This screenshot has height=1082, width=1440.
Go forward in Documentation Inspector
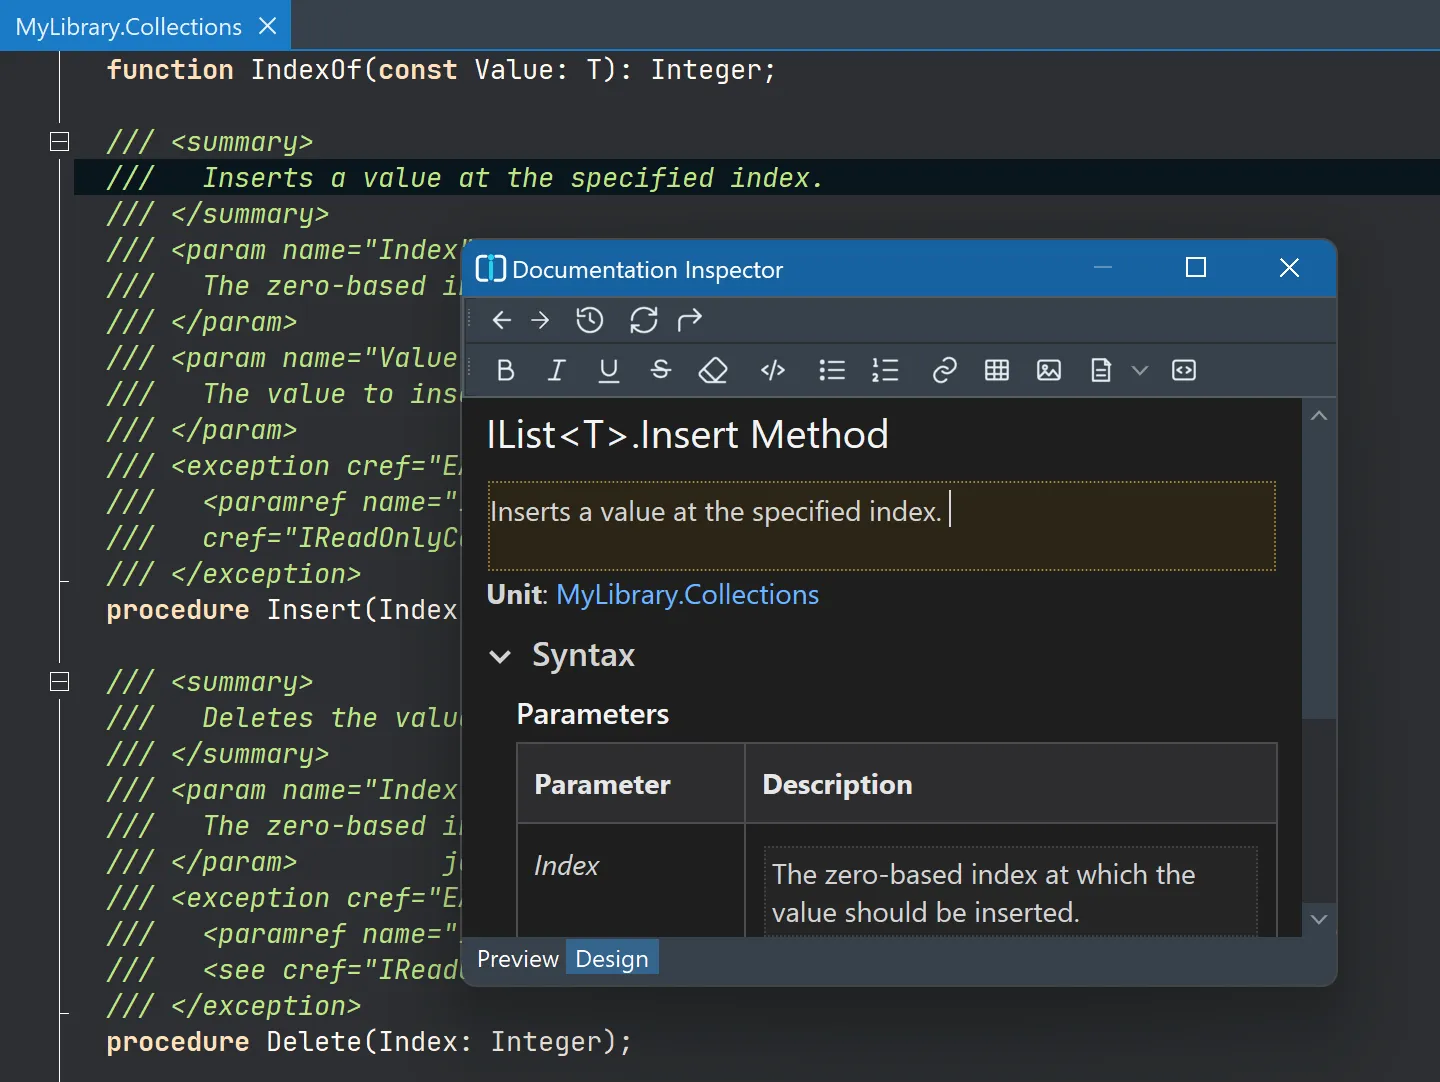[540, 320]
